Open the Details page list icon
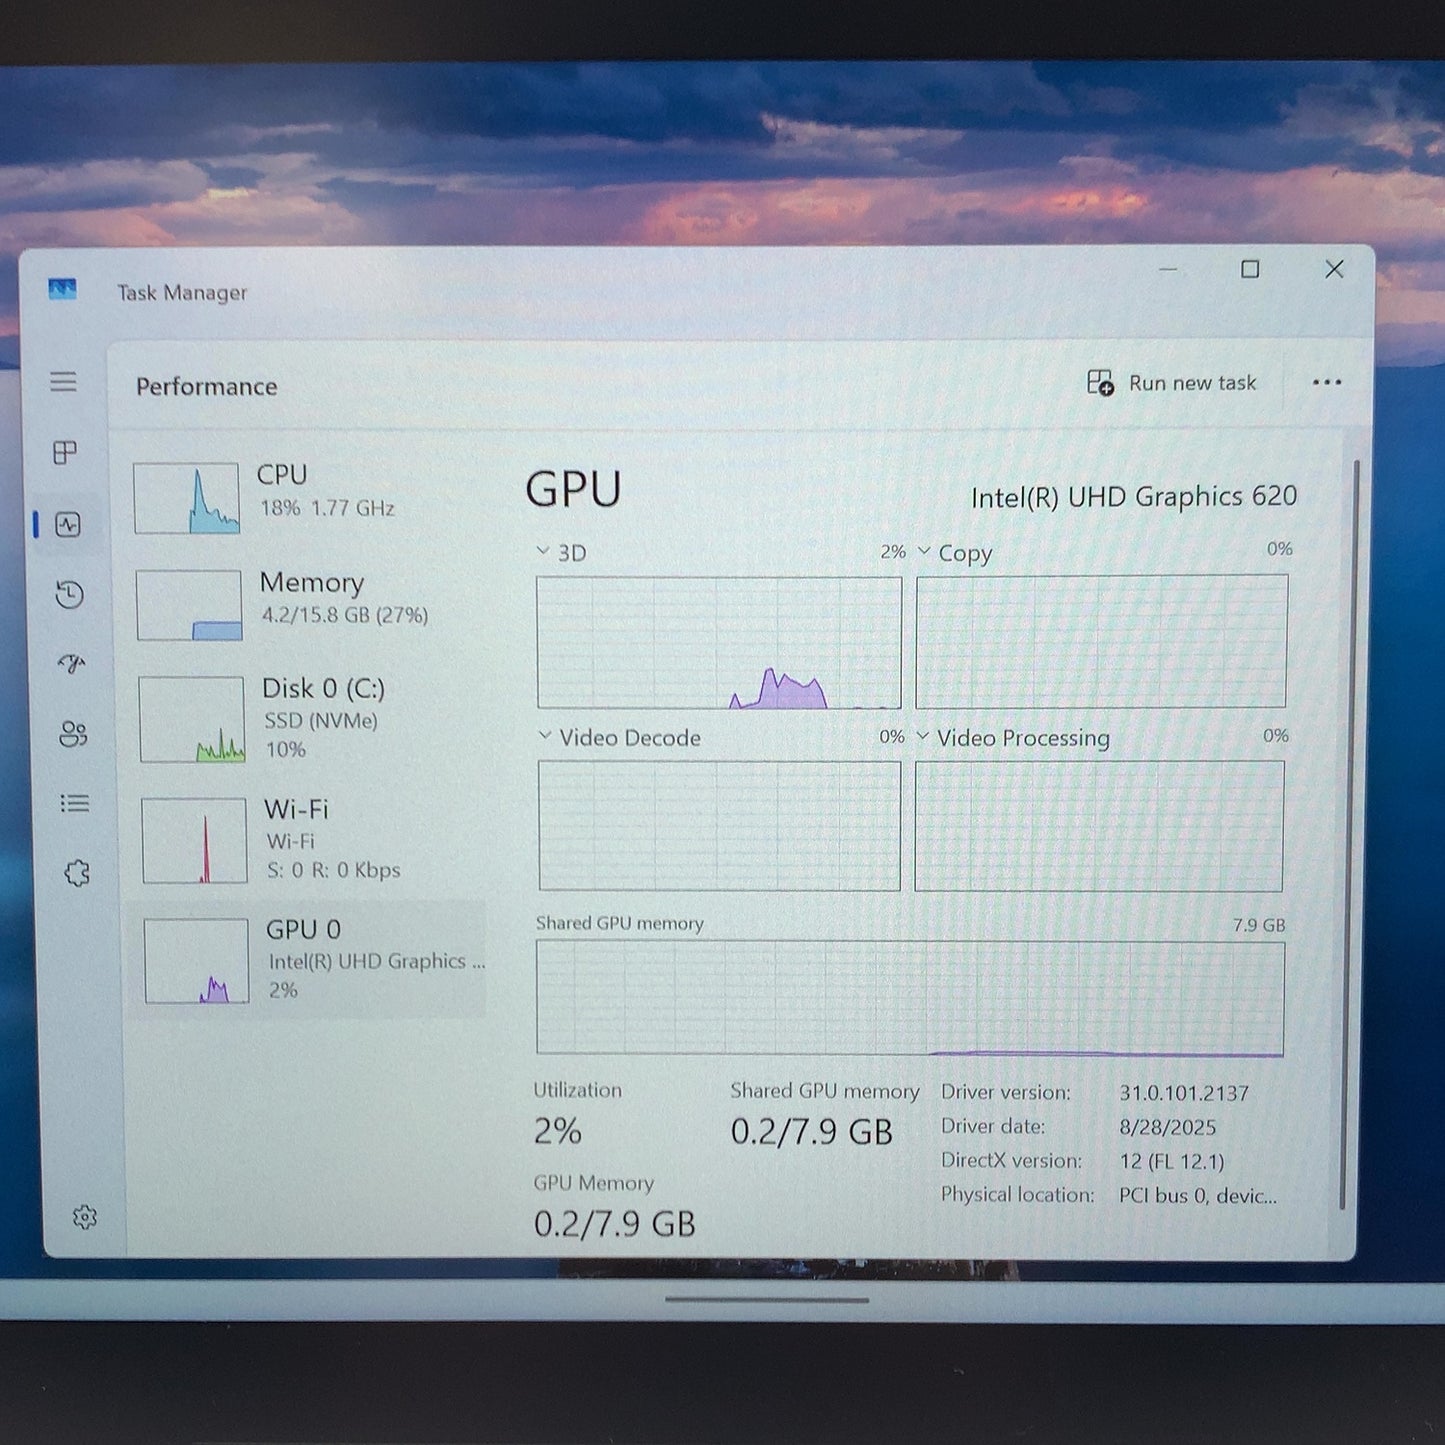The image size is (1445, 1445). (75, 803)
